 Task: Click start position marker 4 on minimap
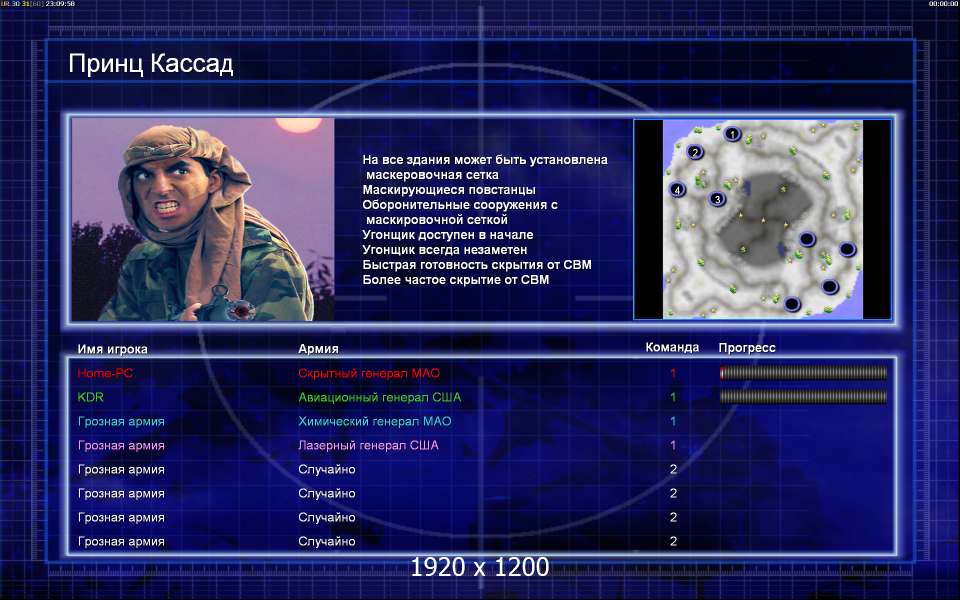tap(677, 190)
